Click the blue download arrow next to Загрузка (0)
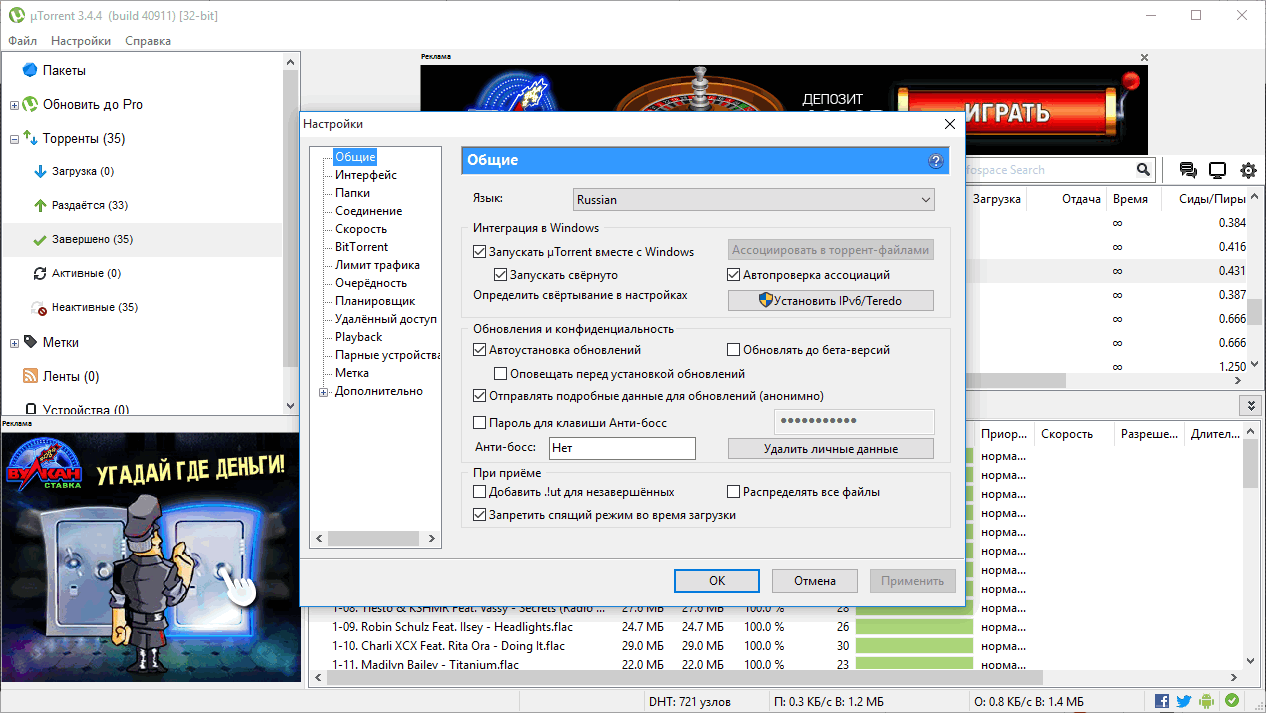This screenshot has height=713, width=1266. click(41, 171)
